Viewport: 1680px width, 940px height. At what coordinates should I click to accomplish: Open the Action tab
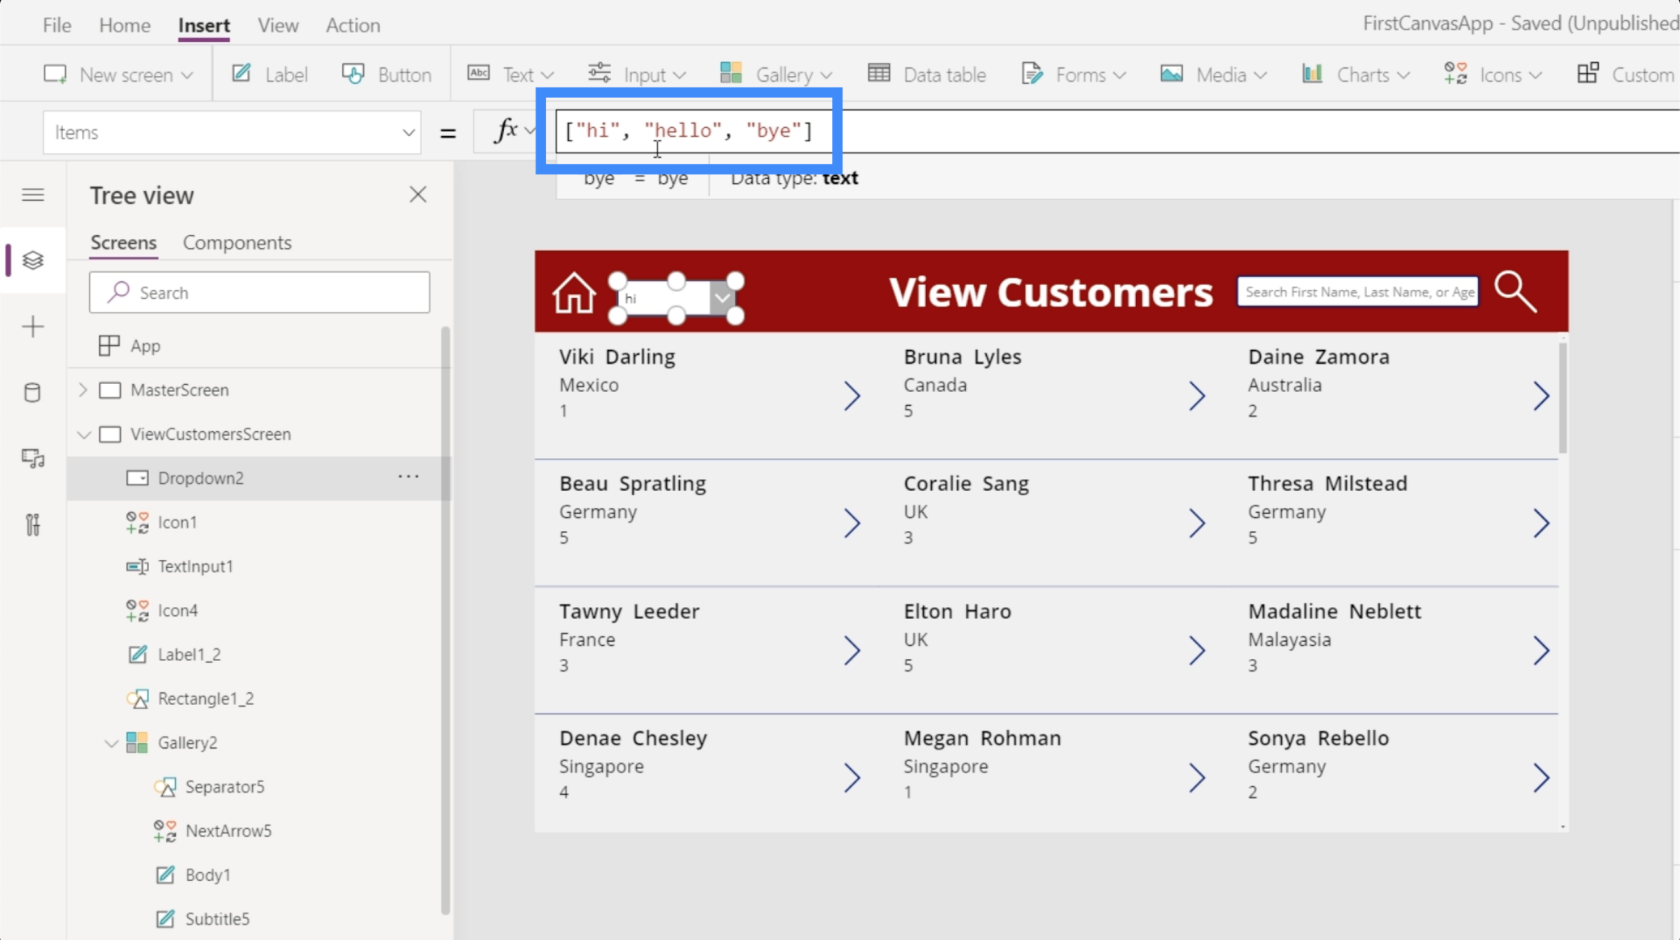pos(353,25)
